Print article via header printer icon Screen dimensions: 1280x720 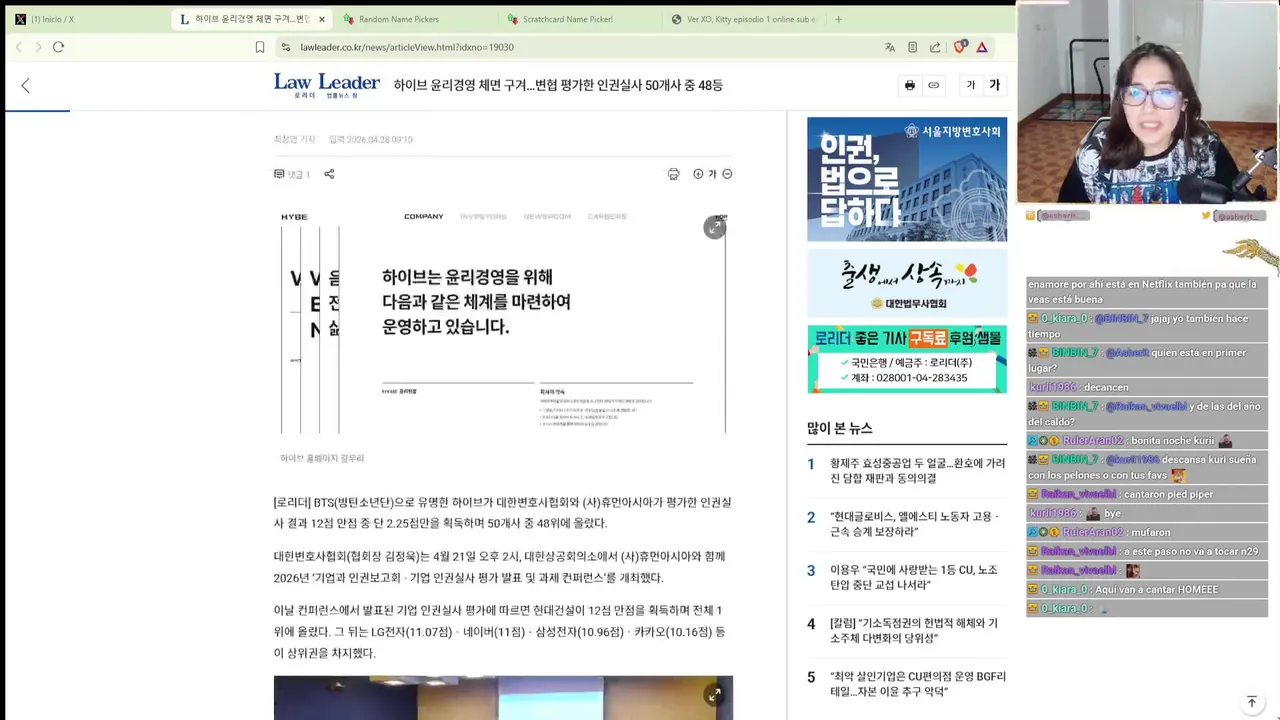click(x=909, y=86)
